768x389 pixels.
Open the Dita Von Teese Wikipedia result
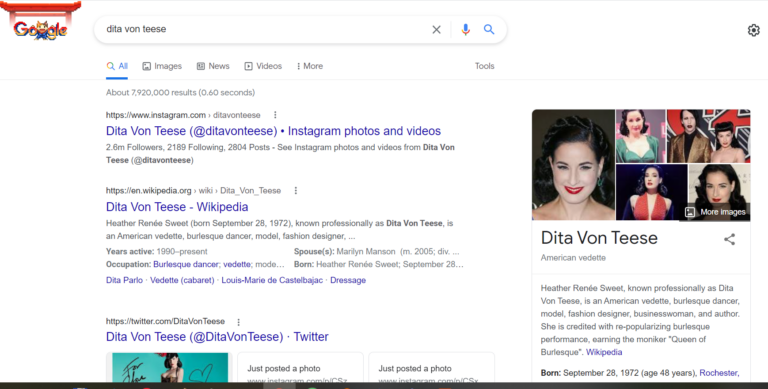click(x=177, y=207)
